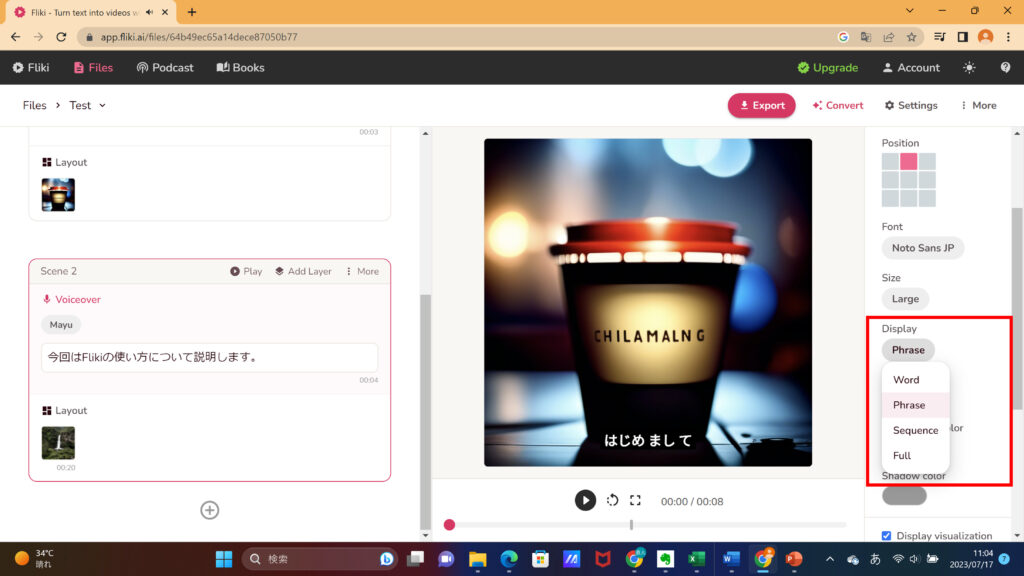Launch Excel from the taskbar
The height and width of the screenshot is (576, 1024).
696,559
